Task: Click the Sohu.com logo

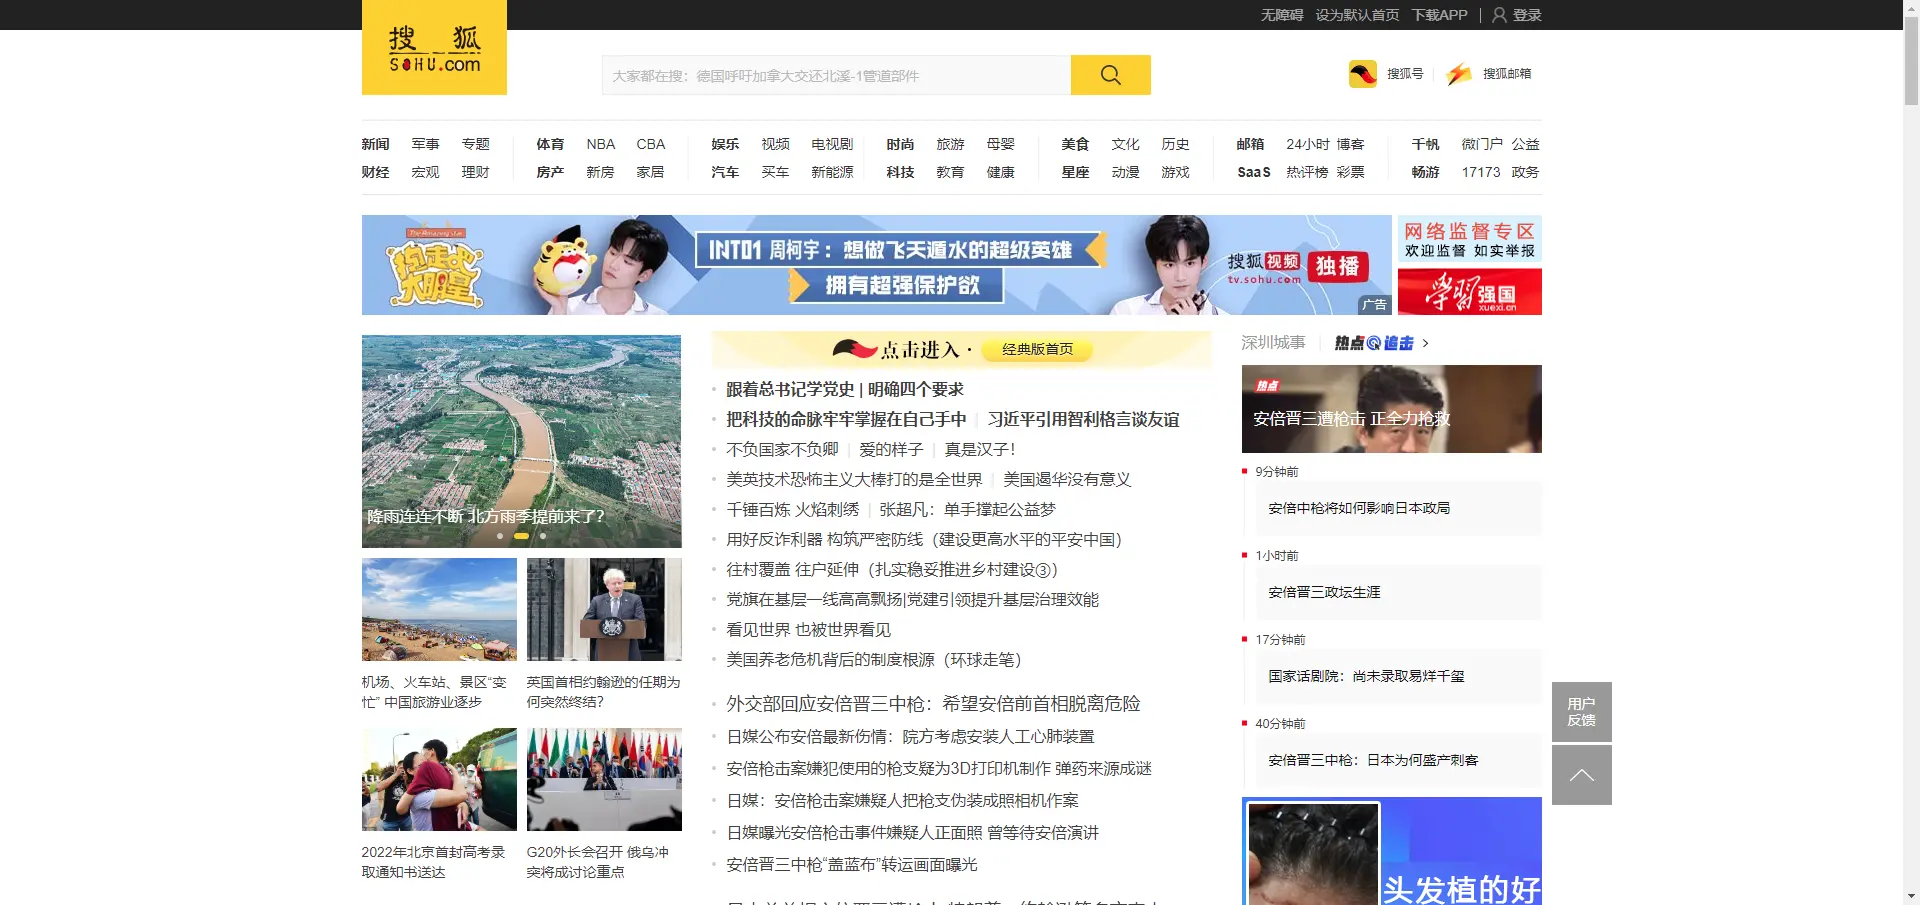Action: [434, 47]
